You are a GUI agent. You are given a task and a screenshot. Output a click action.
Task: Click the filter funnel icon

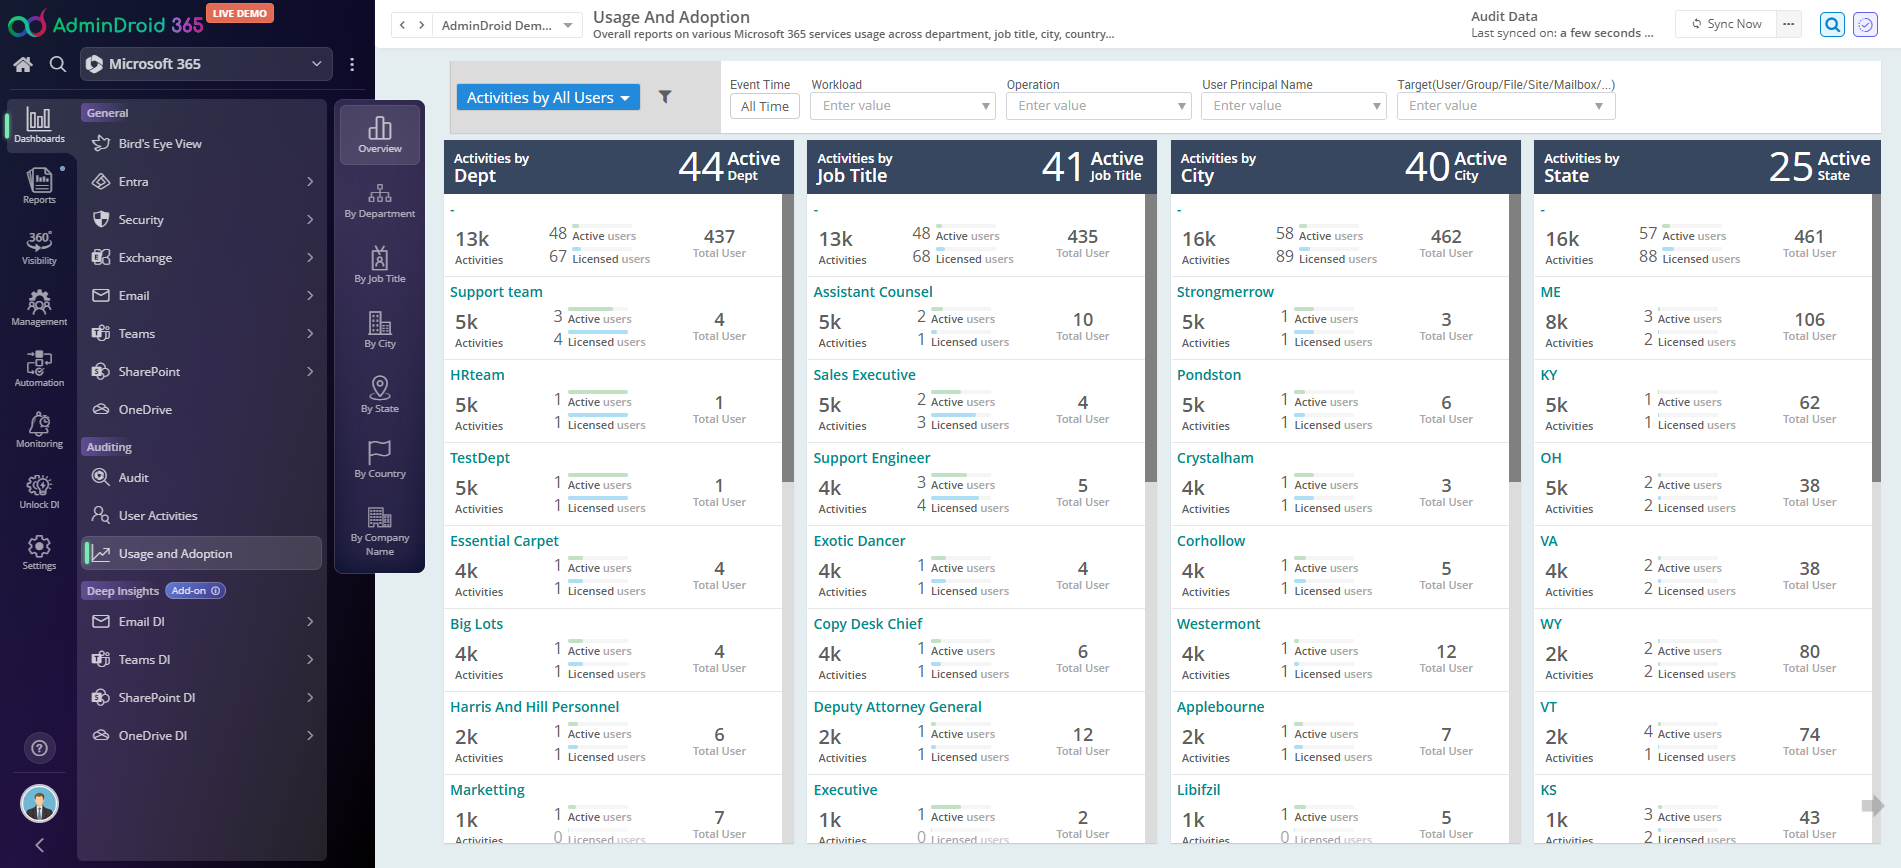click(665, 97)
